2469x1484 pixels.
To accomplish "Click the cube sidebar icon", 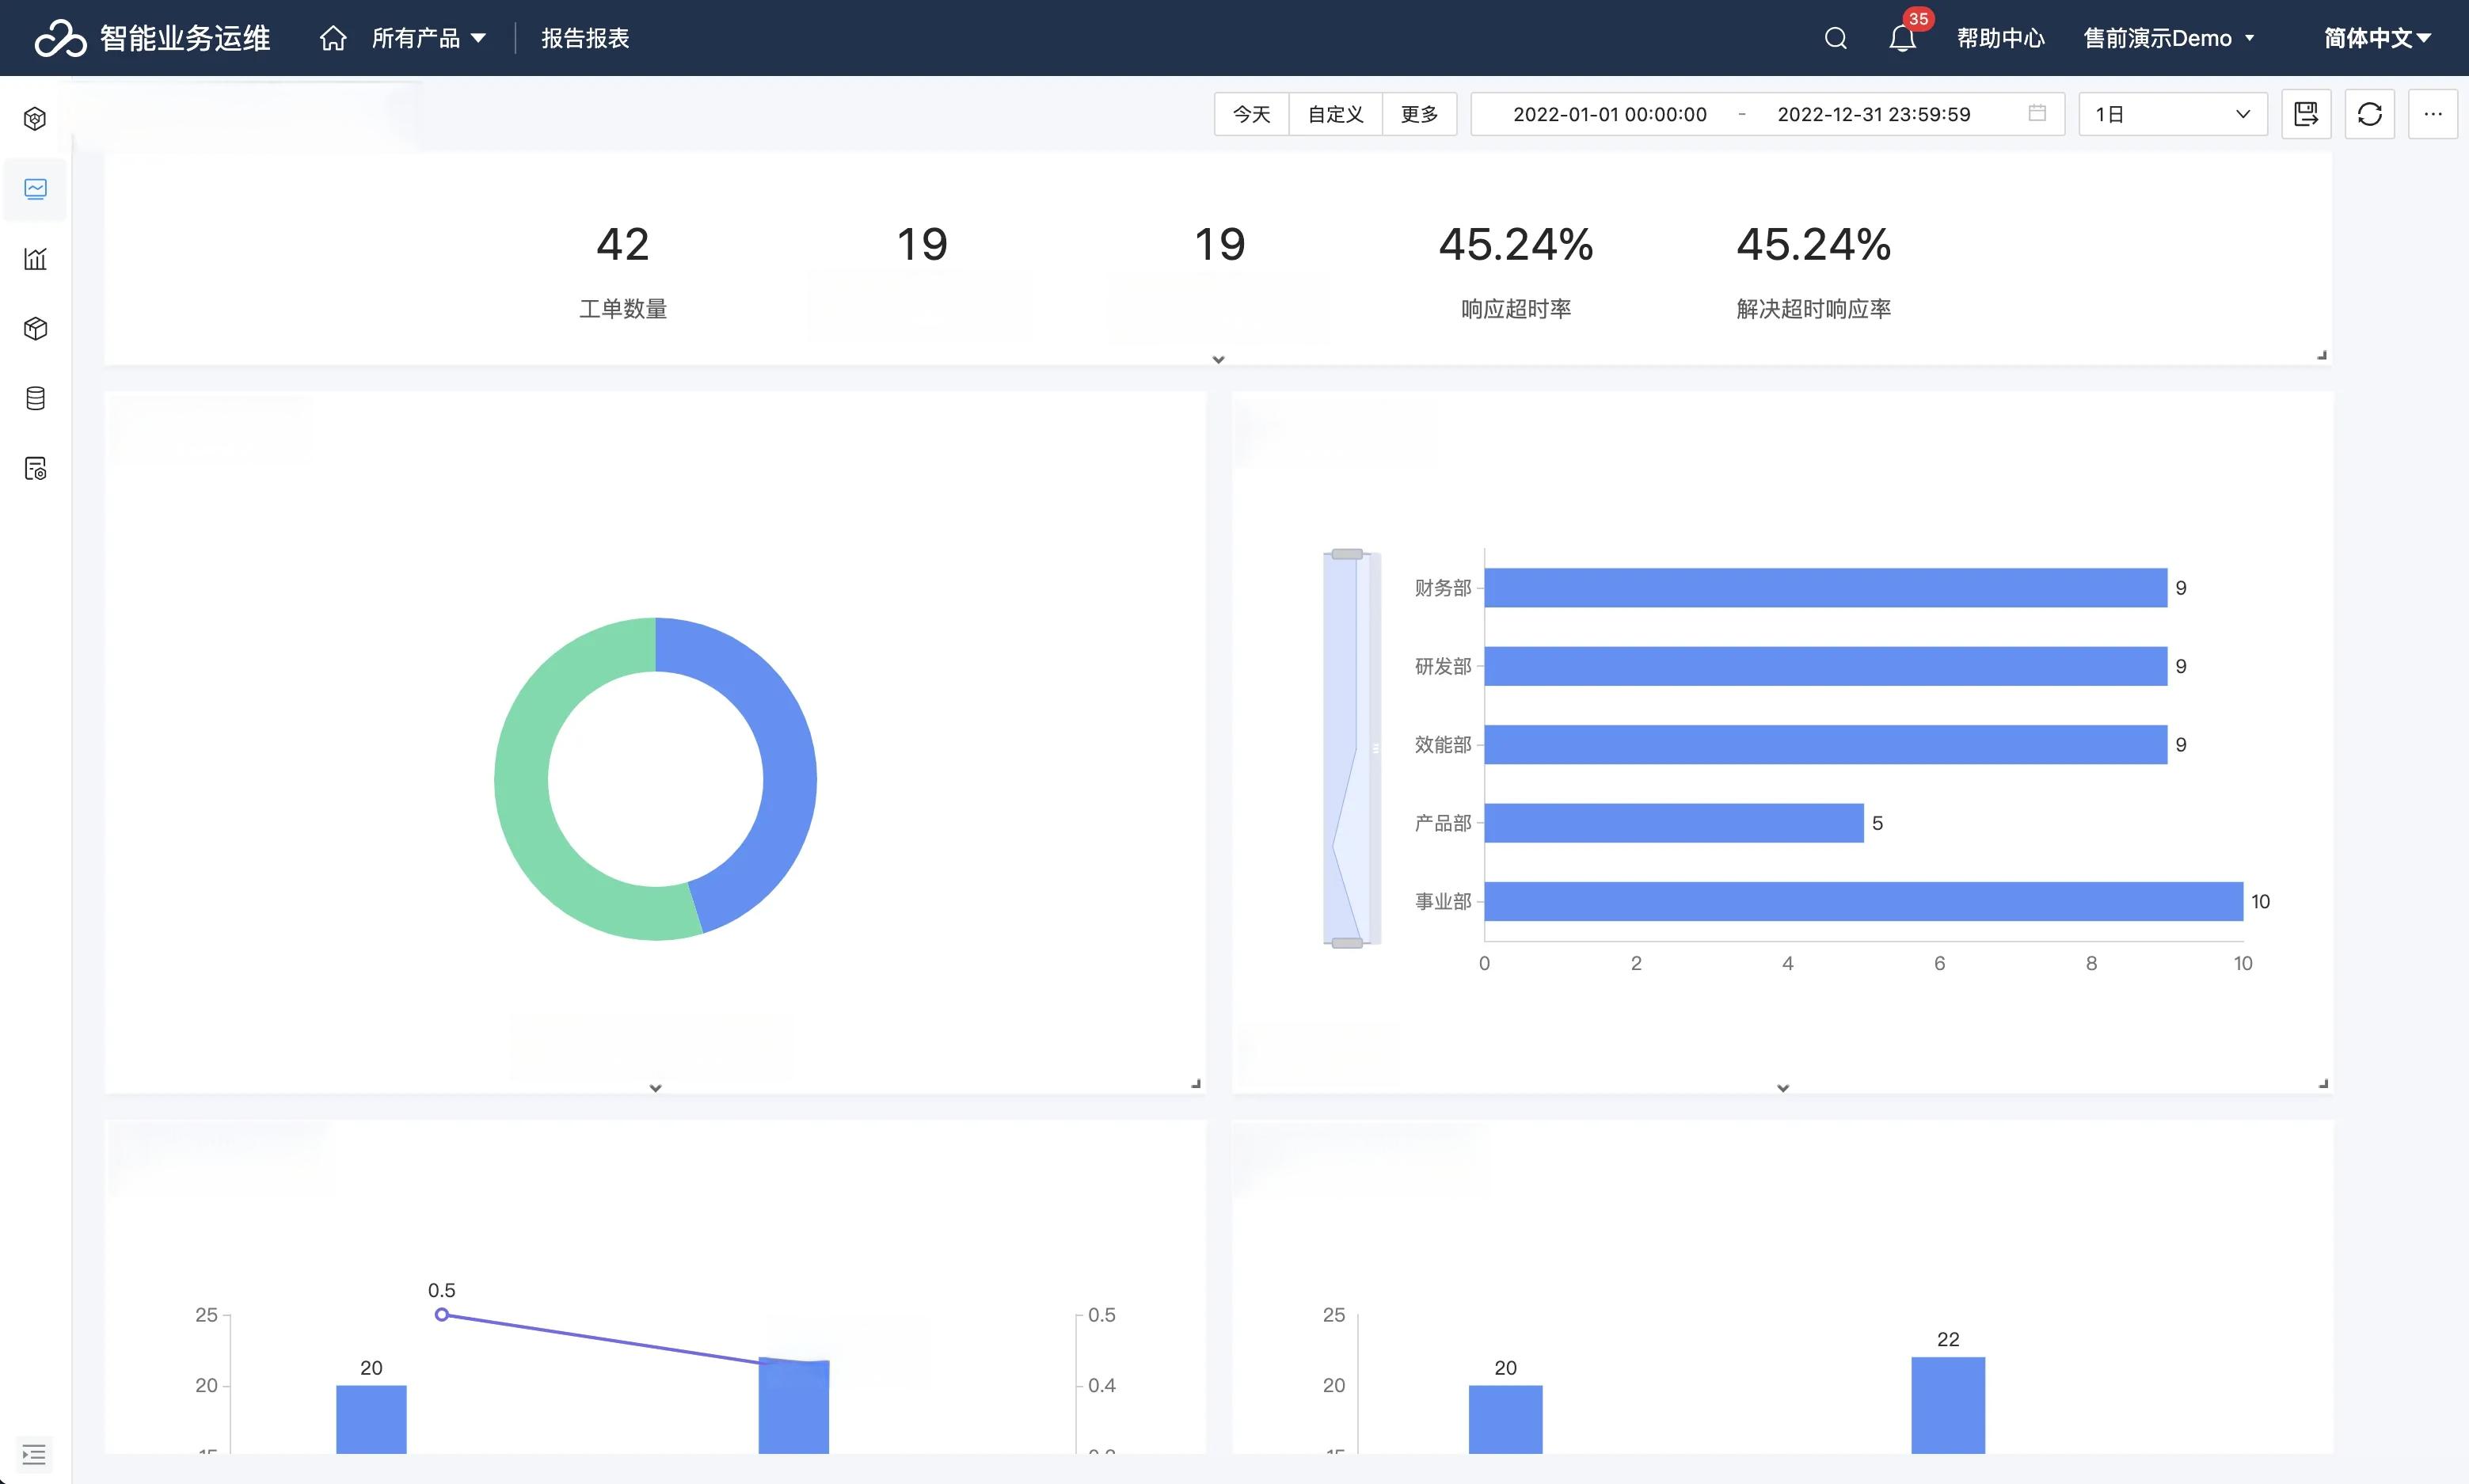I will [x=36, y=329].
